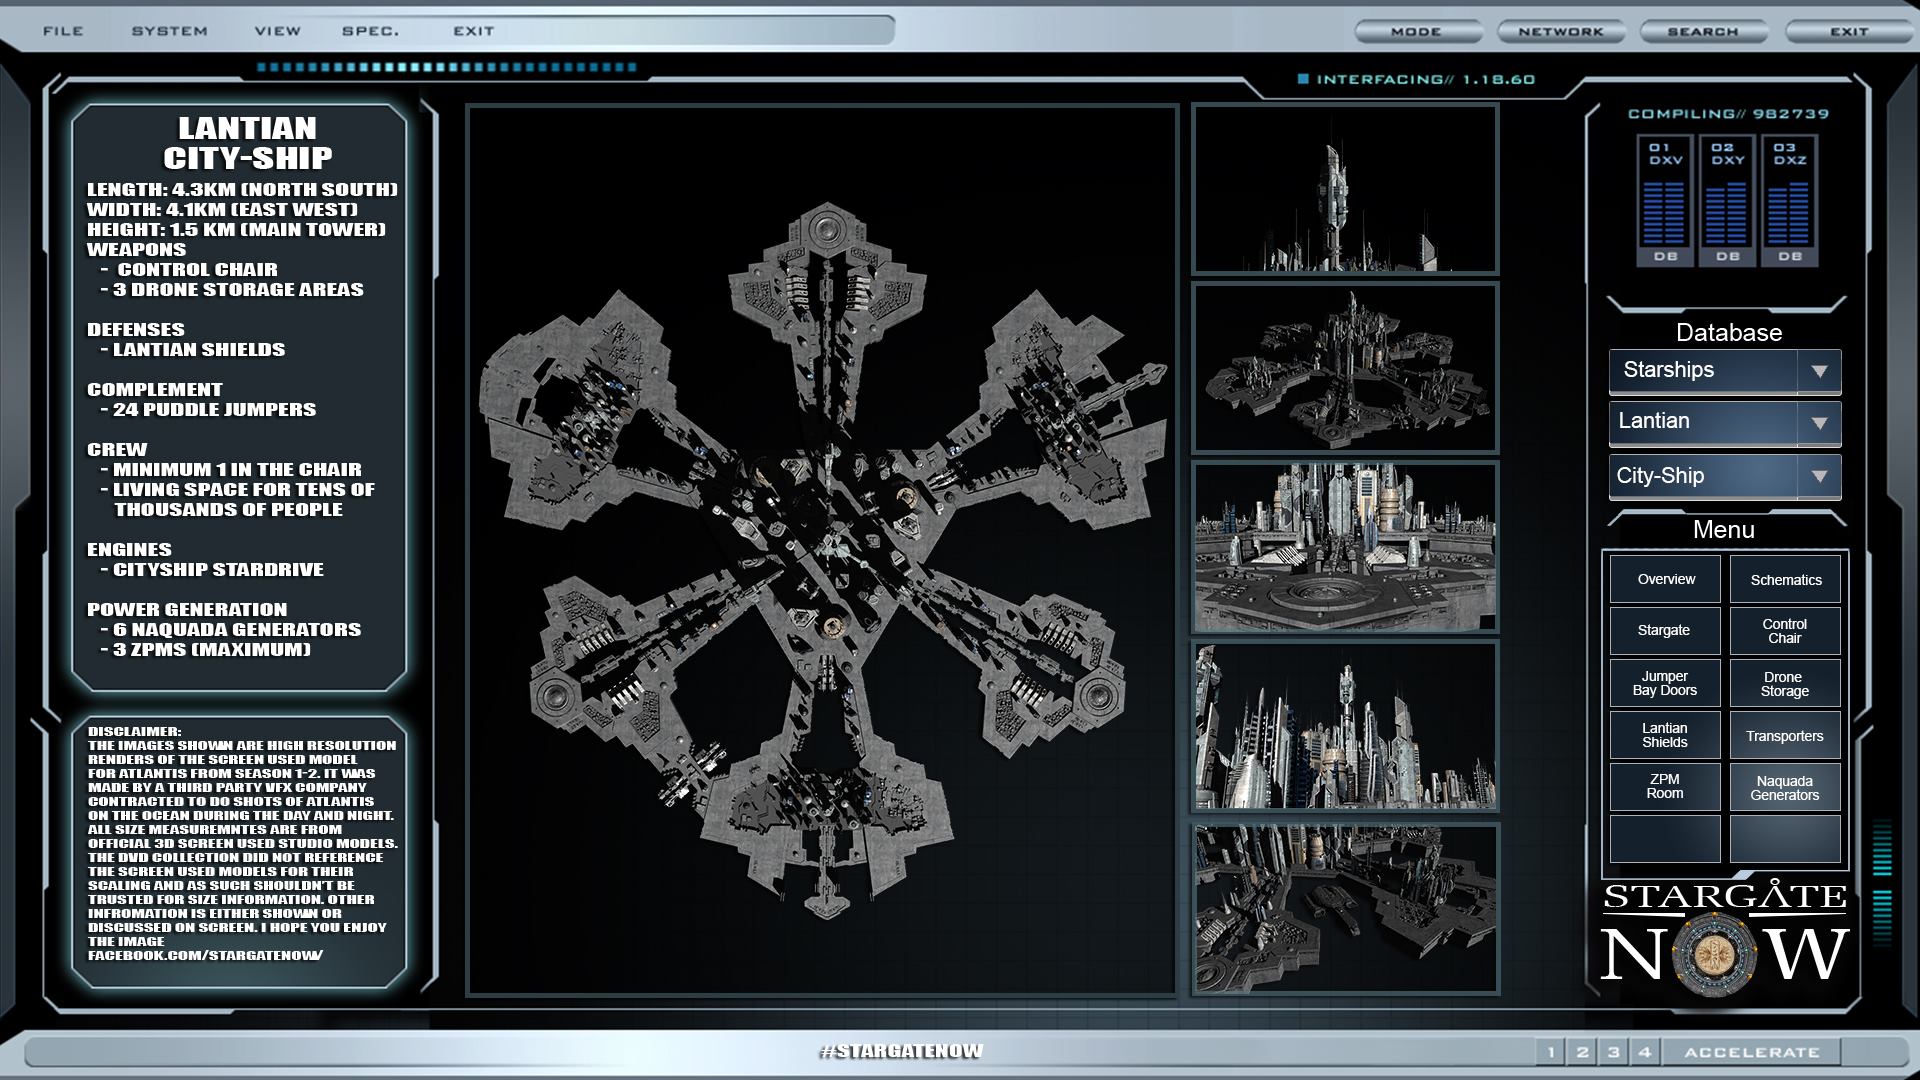Screen dimensions: 1920x1080
Task: Click the 'HEIGHT: 1.5 KM (MAIN TOWER)' line
Action: [x=236, y=229]
